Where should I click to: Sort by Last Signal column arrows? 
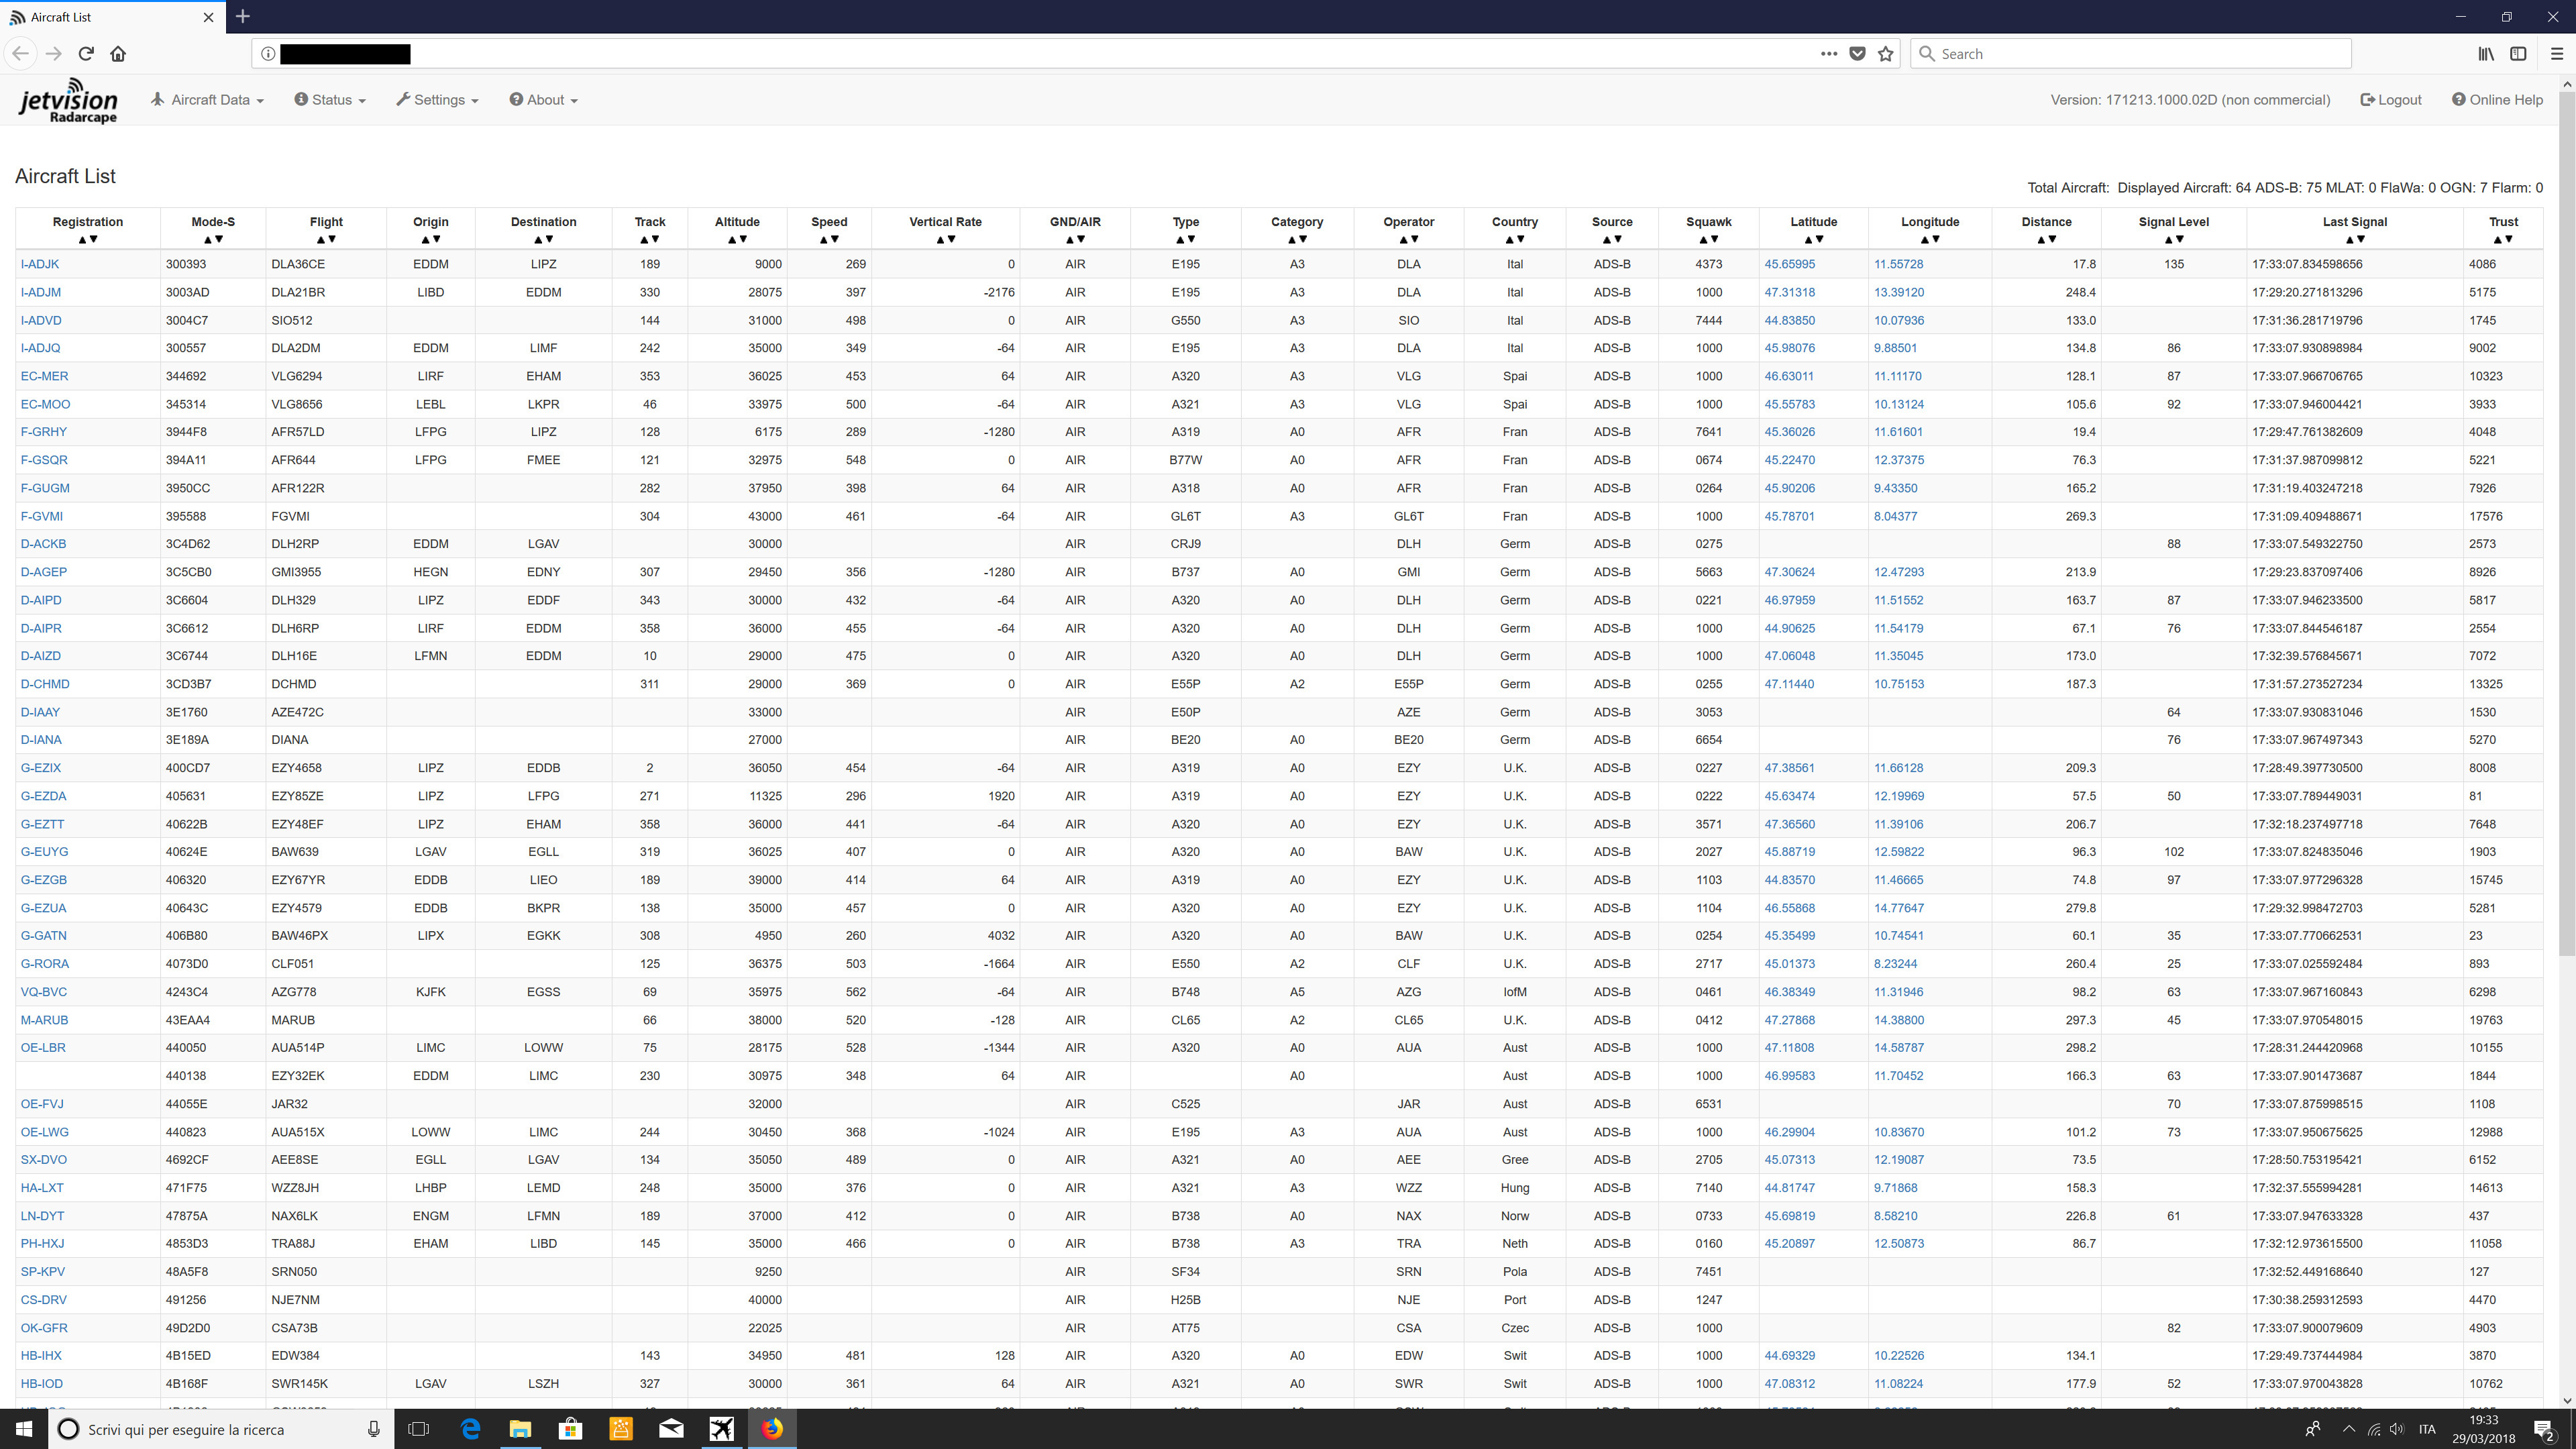(2355, 240)
